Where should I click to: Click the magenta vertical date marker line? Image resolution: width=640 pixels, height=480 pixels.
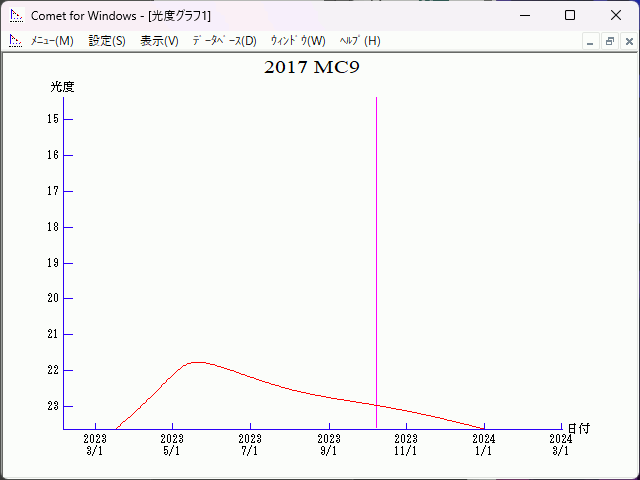click(376, 250)
